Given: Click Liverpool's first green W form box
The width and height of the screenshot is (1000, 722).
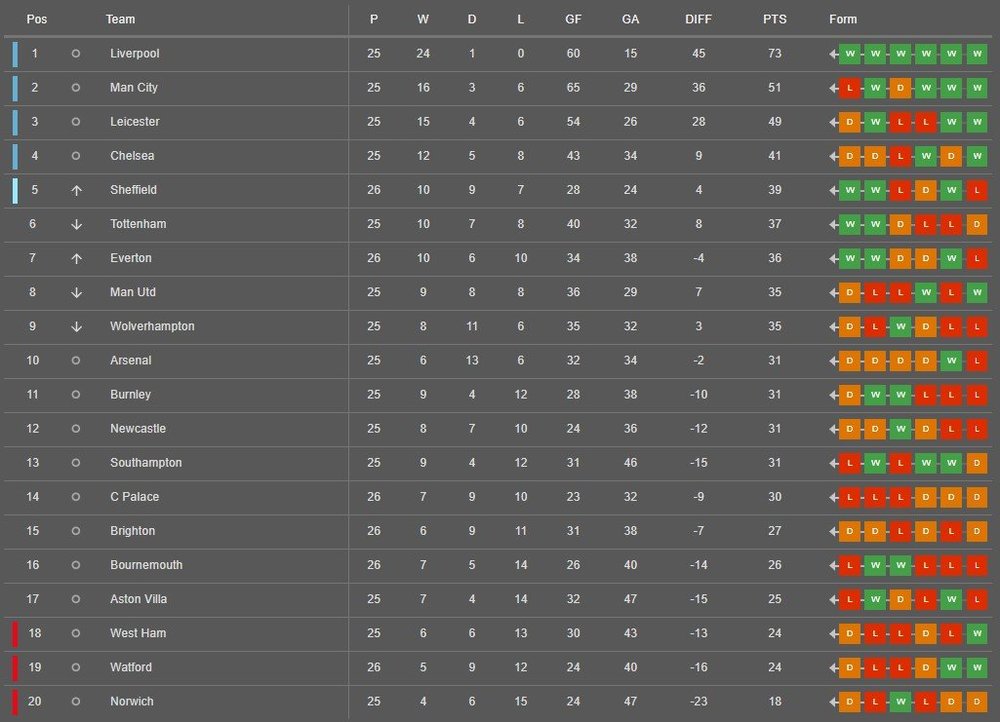Looking at the screenshot, I should coord(850,54).
